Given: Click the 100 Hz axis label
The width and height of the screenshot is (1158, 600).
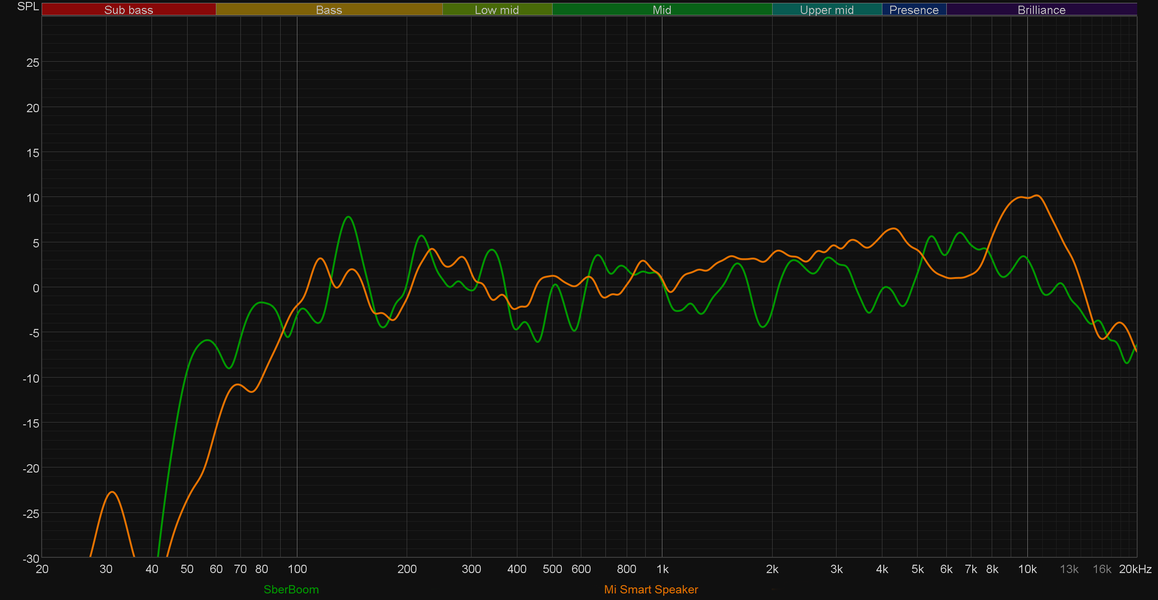Looking at the screenshot, I should coord(297,569).
